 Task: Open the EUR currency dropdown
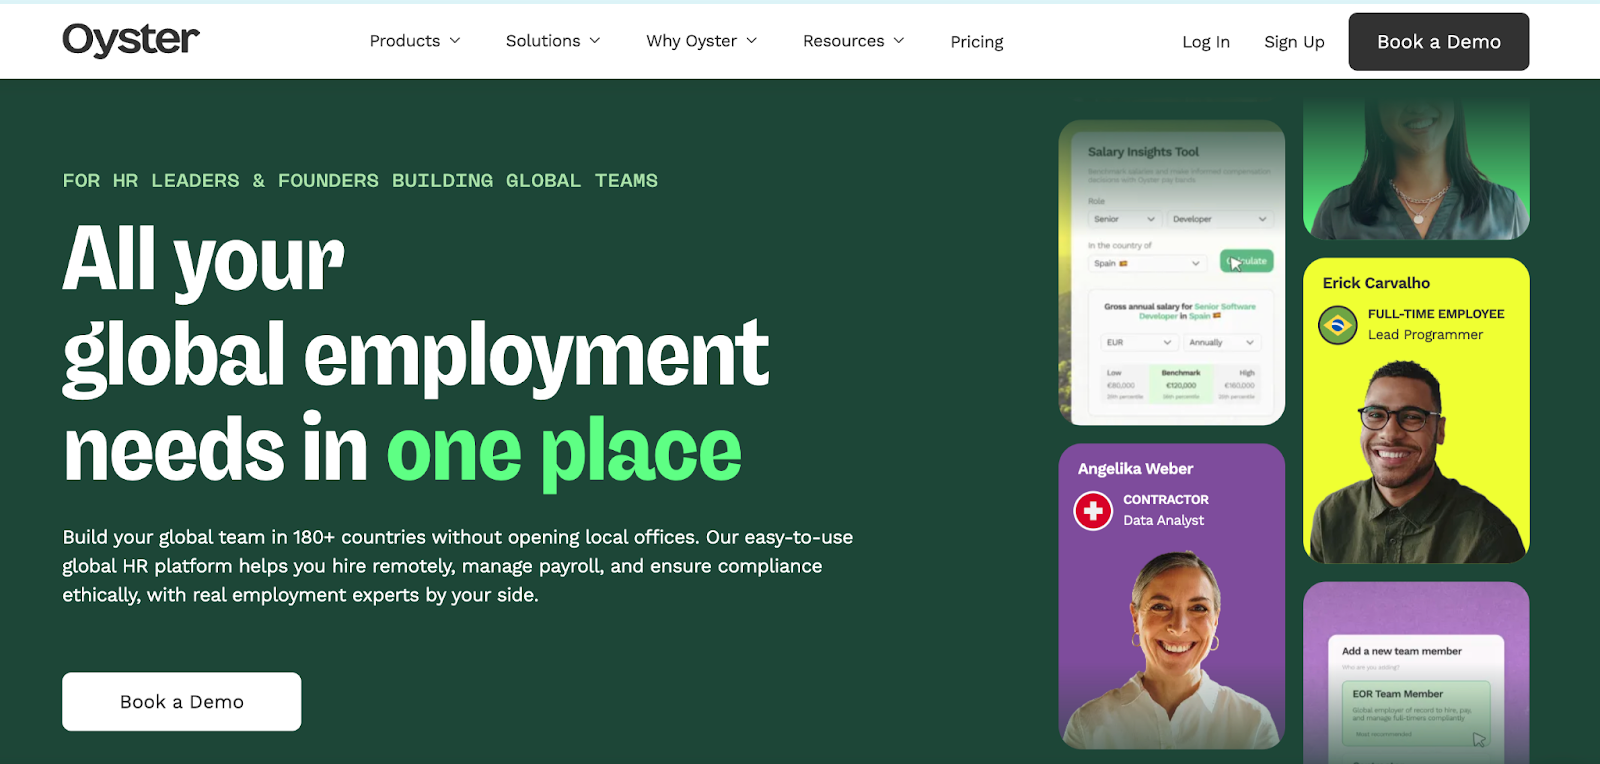[x=1138, y=342]
